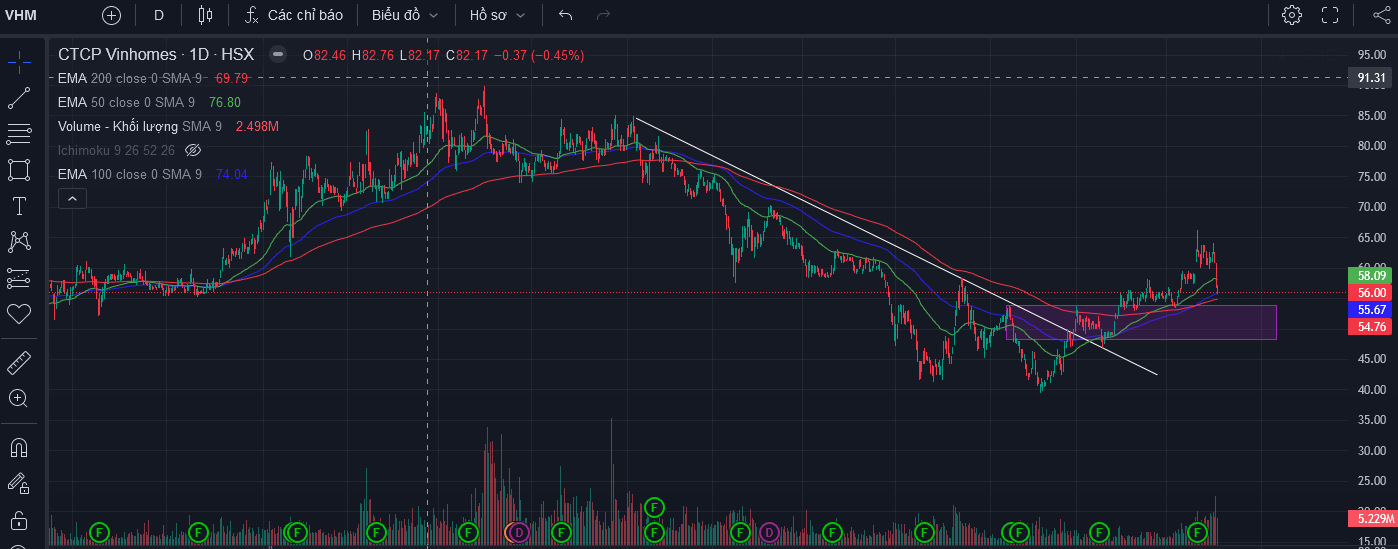
Task: Show the hidden Ichimoku indicator via eye icon
Action: coord(194,150)
